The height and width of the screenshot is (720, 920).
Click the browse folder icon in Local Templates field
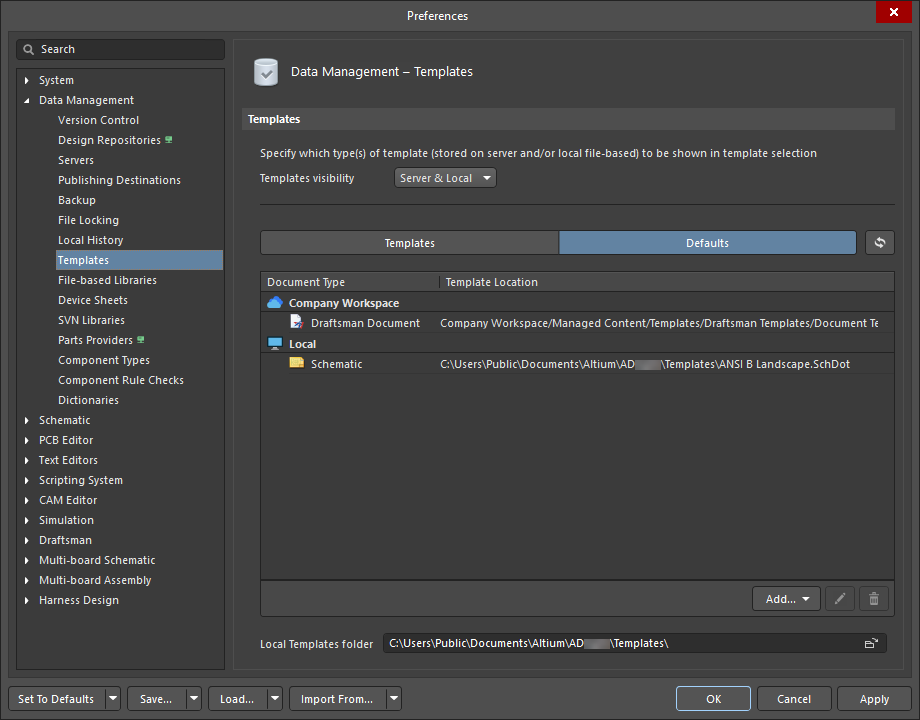click(871, 644)
